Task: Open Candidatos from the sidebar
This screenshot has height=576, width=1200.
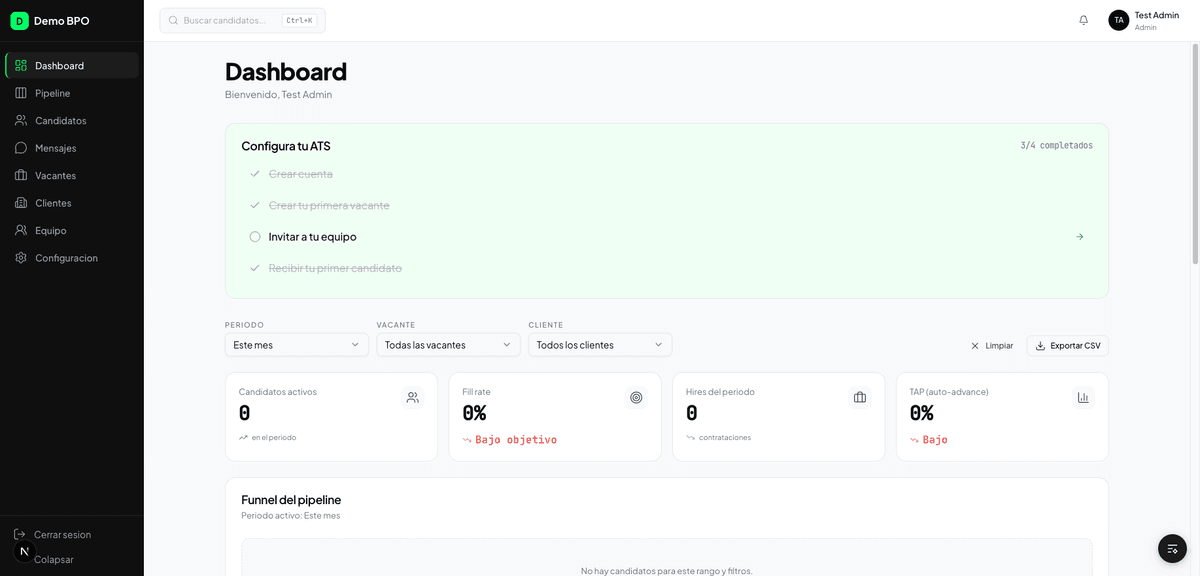Action: pyautogui.click(x=72, y=120)
